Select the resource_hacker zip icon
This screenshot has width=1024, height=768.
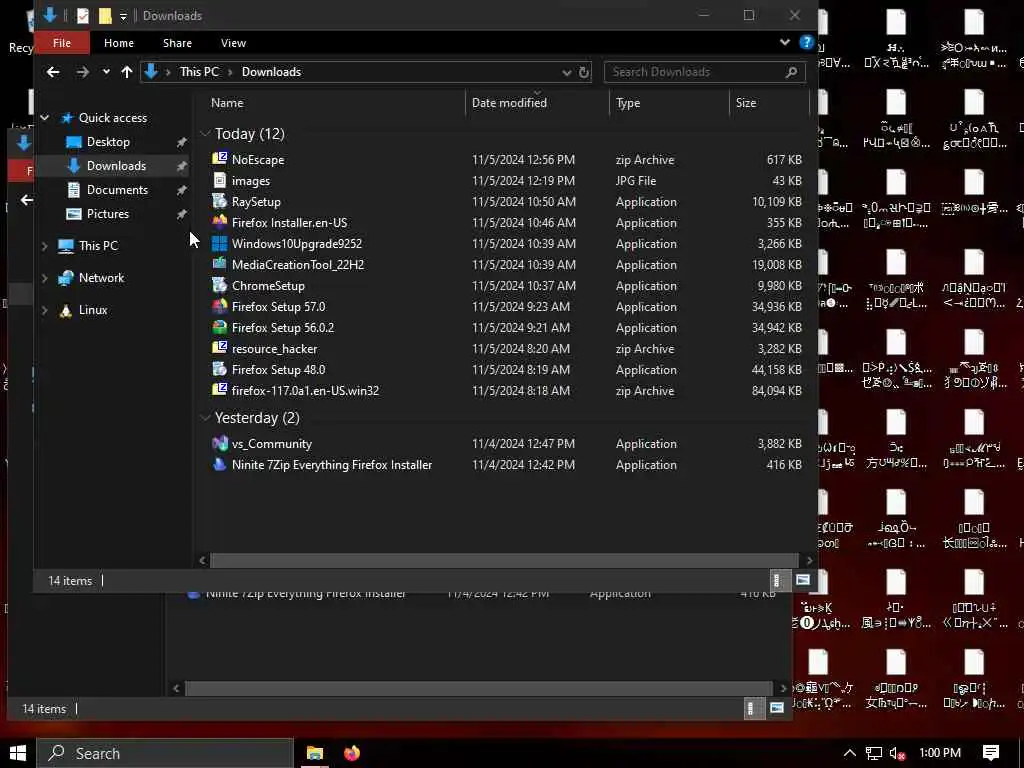point(219,348)
